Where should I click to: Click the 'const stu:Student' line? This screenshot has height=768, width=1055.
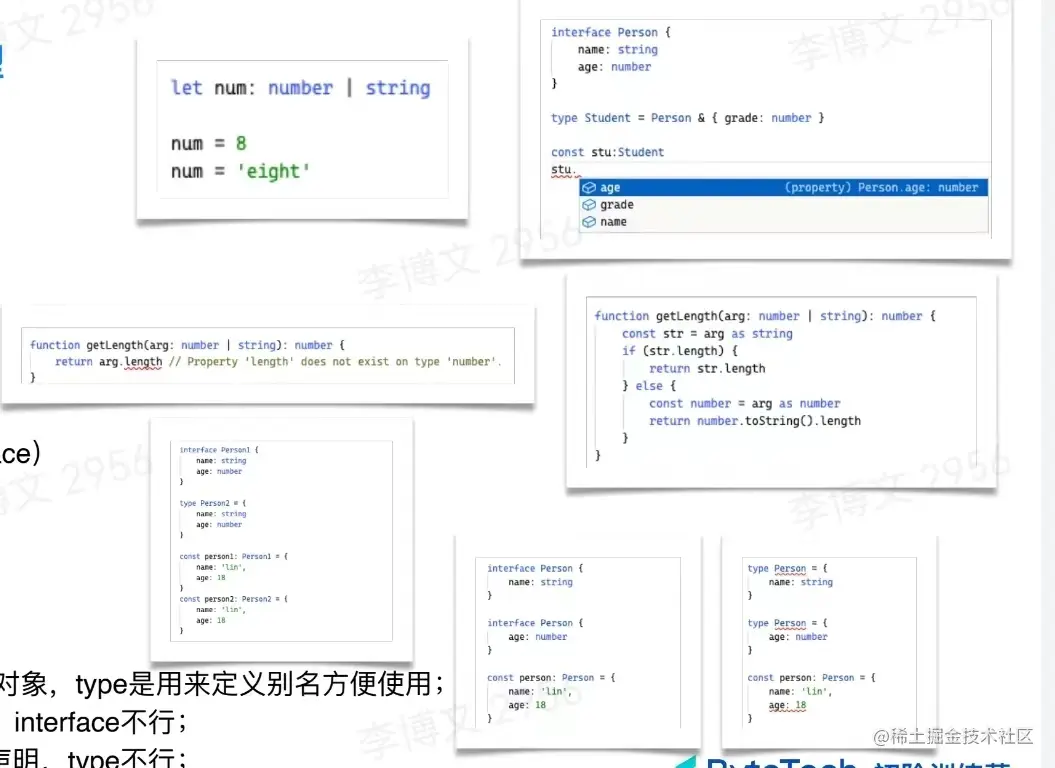(607, 152)
